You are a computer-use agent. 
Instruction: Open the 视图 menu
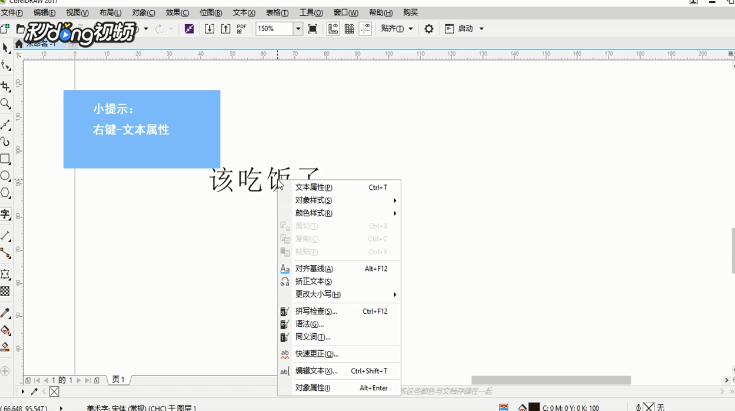point(77,13)
